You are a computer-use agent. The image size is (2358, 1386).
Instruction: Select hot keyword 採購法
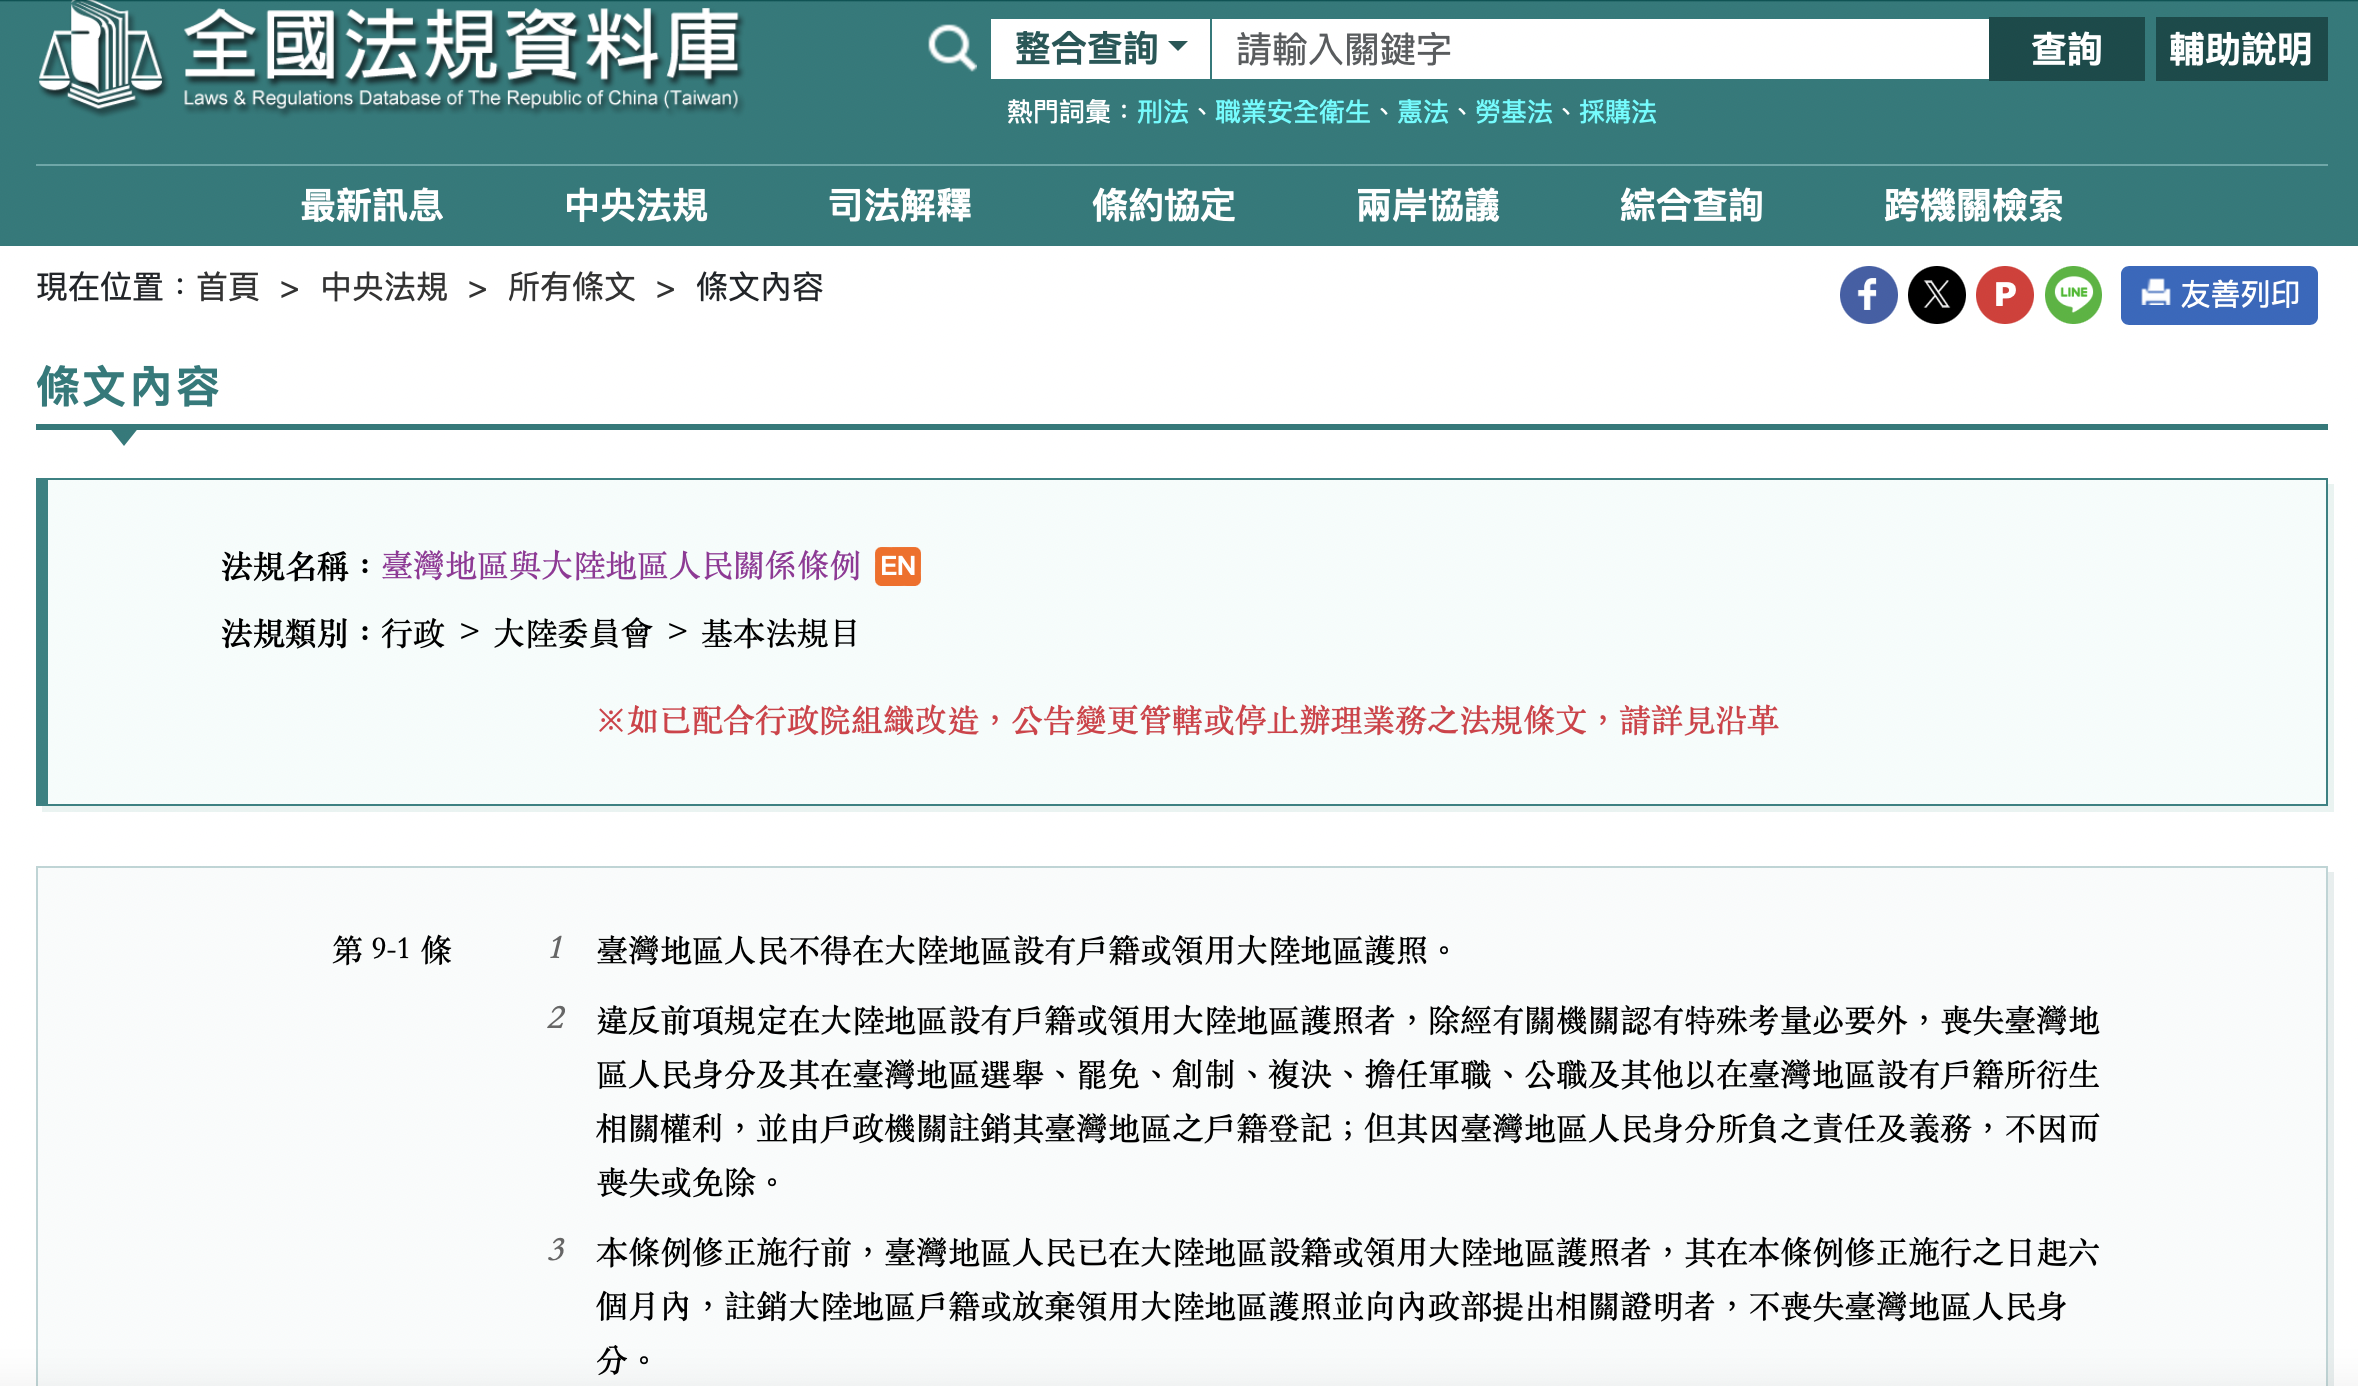pyautogui.click(x=1617, y=112)
